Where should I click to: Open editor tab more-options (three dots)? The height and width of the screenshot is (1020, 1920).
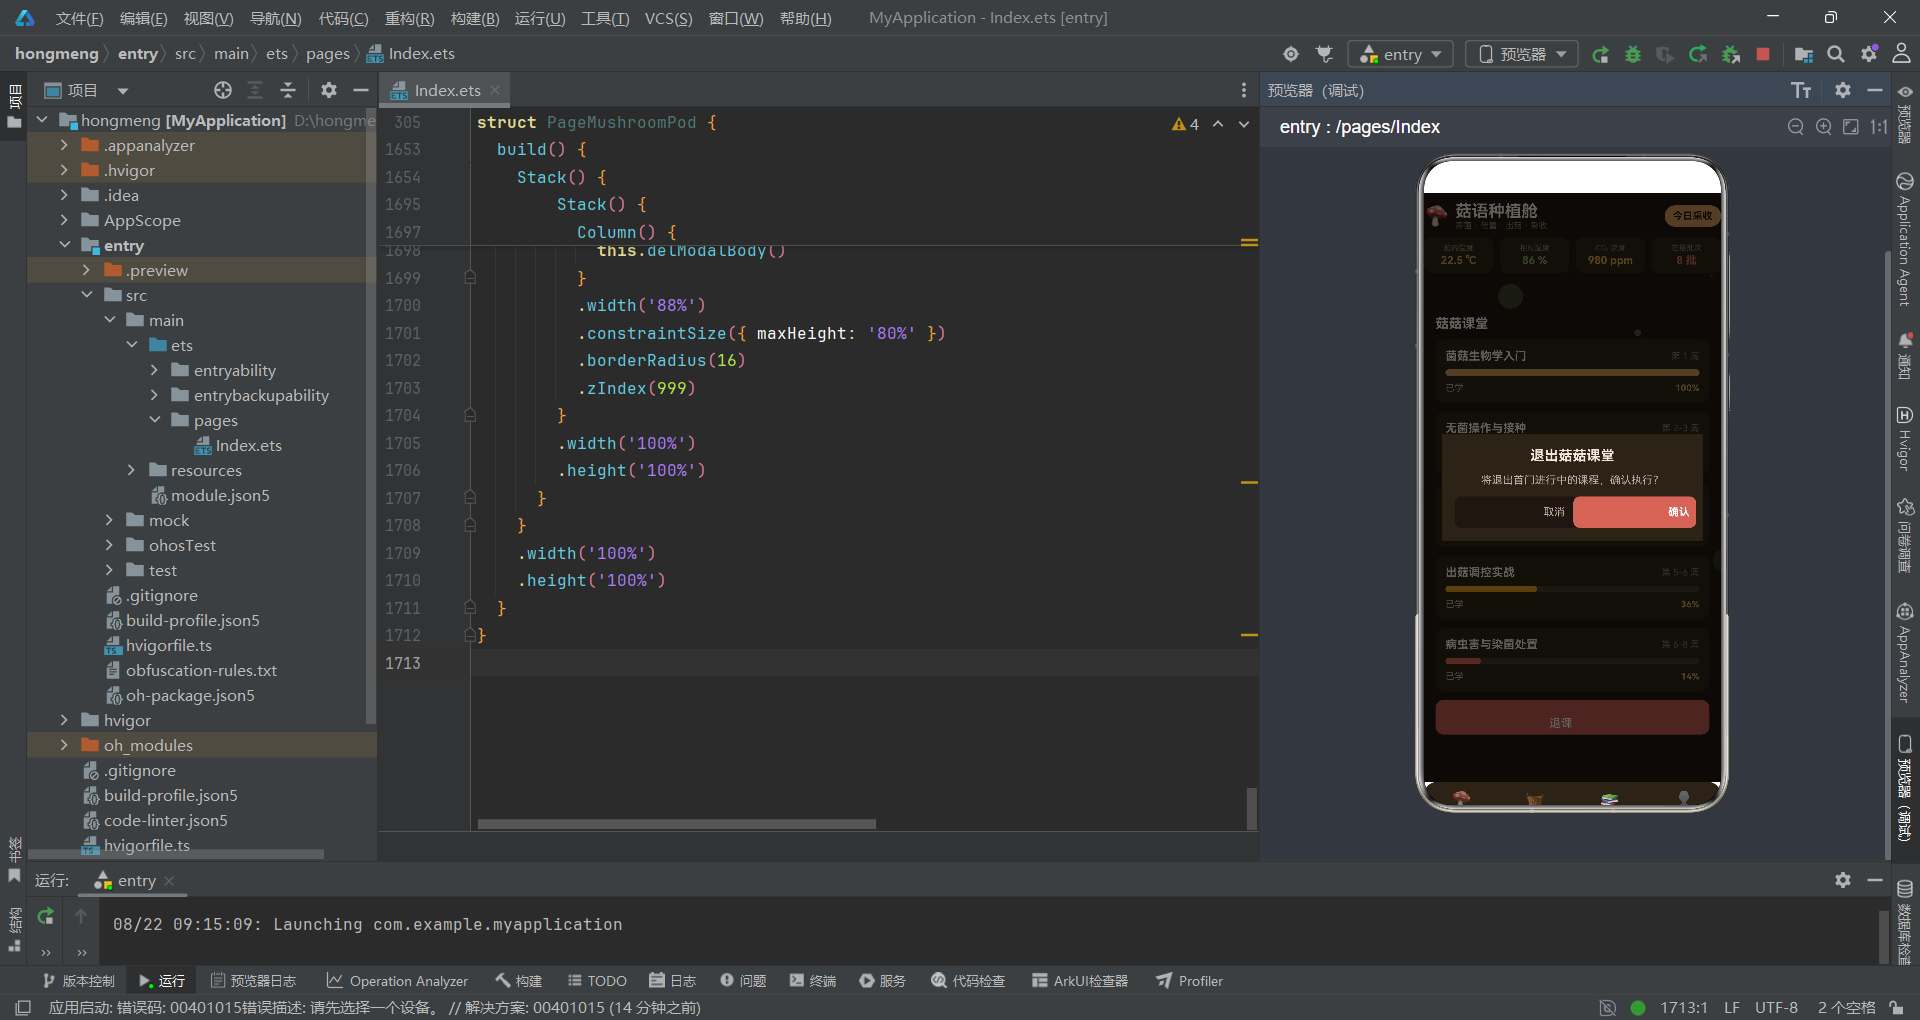coord(1244,90)
